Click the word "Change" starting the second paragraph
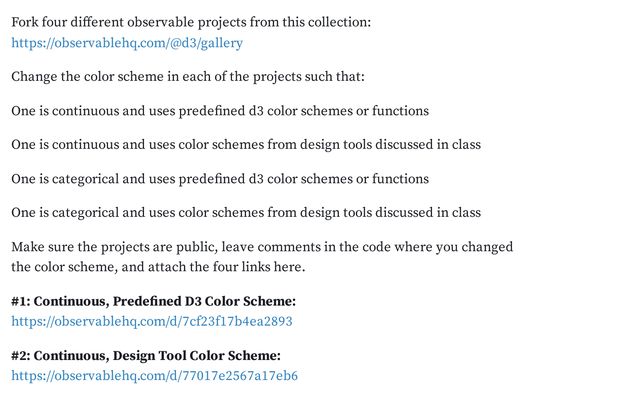The width and height of the screenshot is (640, 400). 36,77
